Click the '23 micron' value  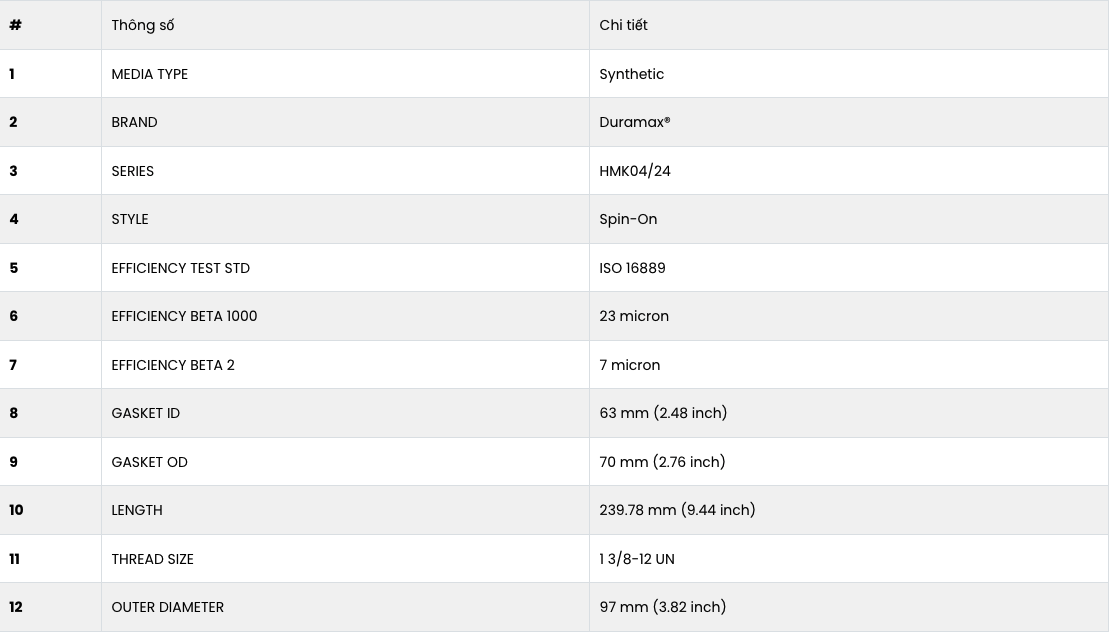pos(634,316)
